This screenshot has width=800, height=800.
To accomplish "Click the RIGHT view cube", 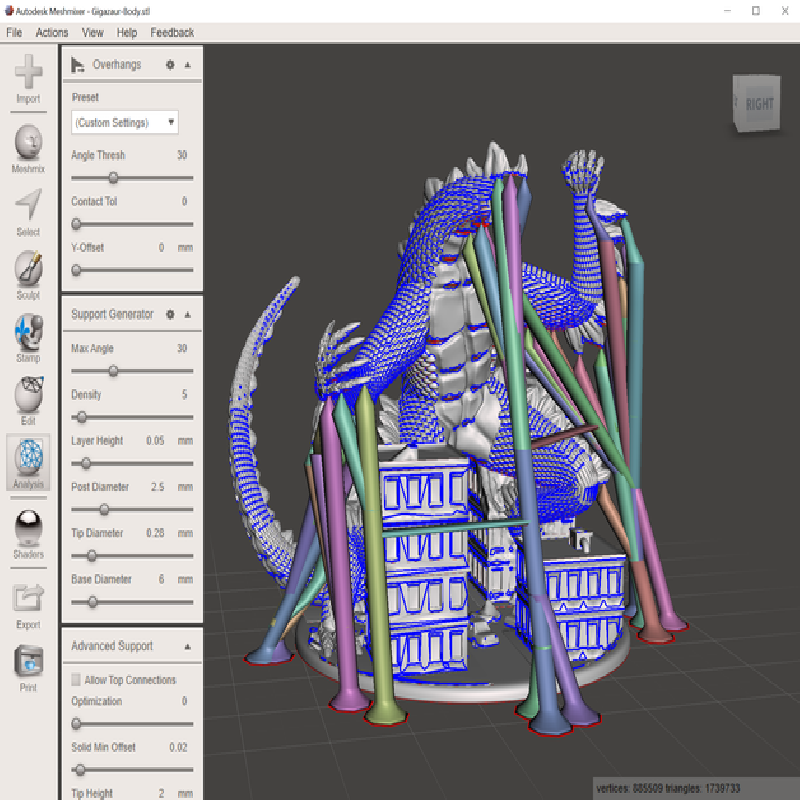I will click(x=757, y=104).
